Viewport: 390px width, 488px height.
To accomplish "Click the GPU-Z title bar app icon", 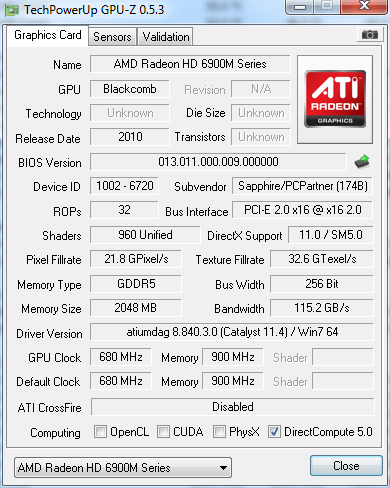I will (x=11, y=10).
